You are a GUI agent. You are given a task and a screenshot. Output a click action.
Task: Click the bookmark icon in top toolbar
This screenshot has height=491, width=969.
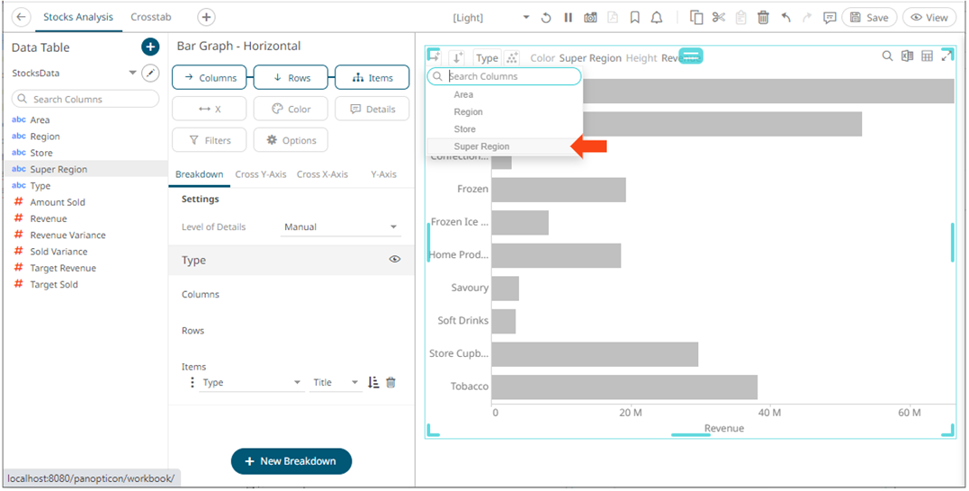(x=634, y=18)
